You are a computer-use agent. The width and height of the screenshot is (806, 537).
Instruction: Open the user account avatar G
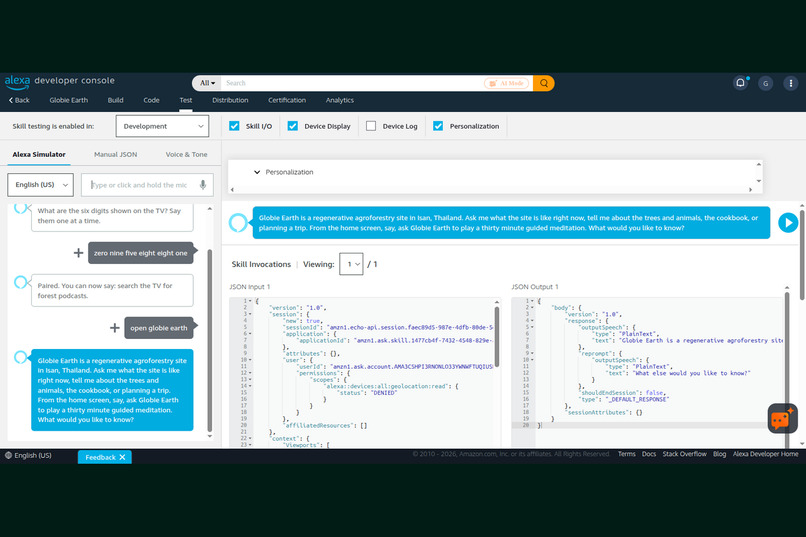765,83
